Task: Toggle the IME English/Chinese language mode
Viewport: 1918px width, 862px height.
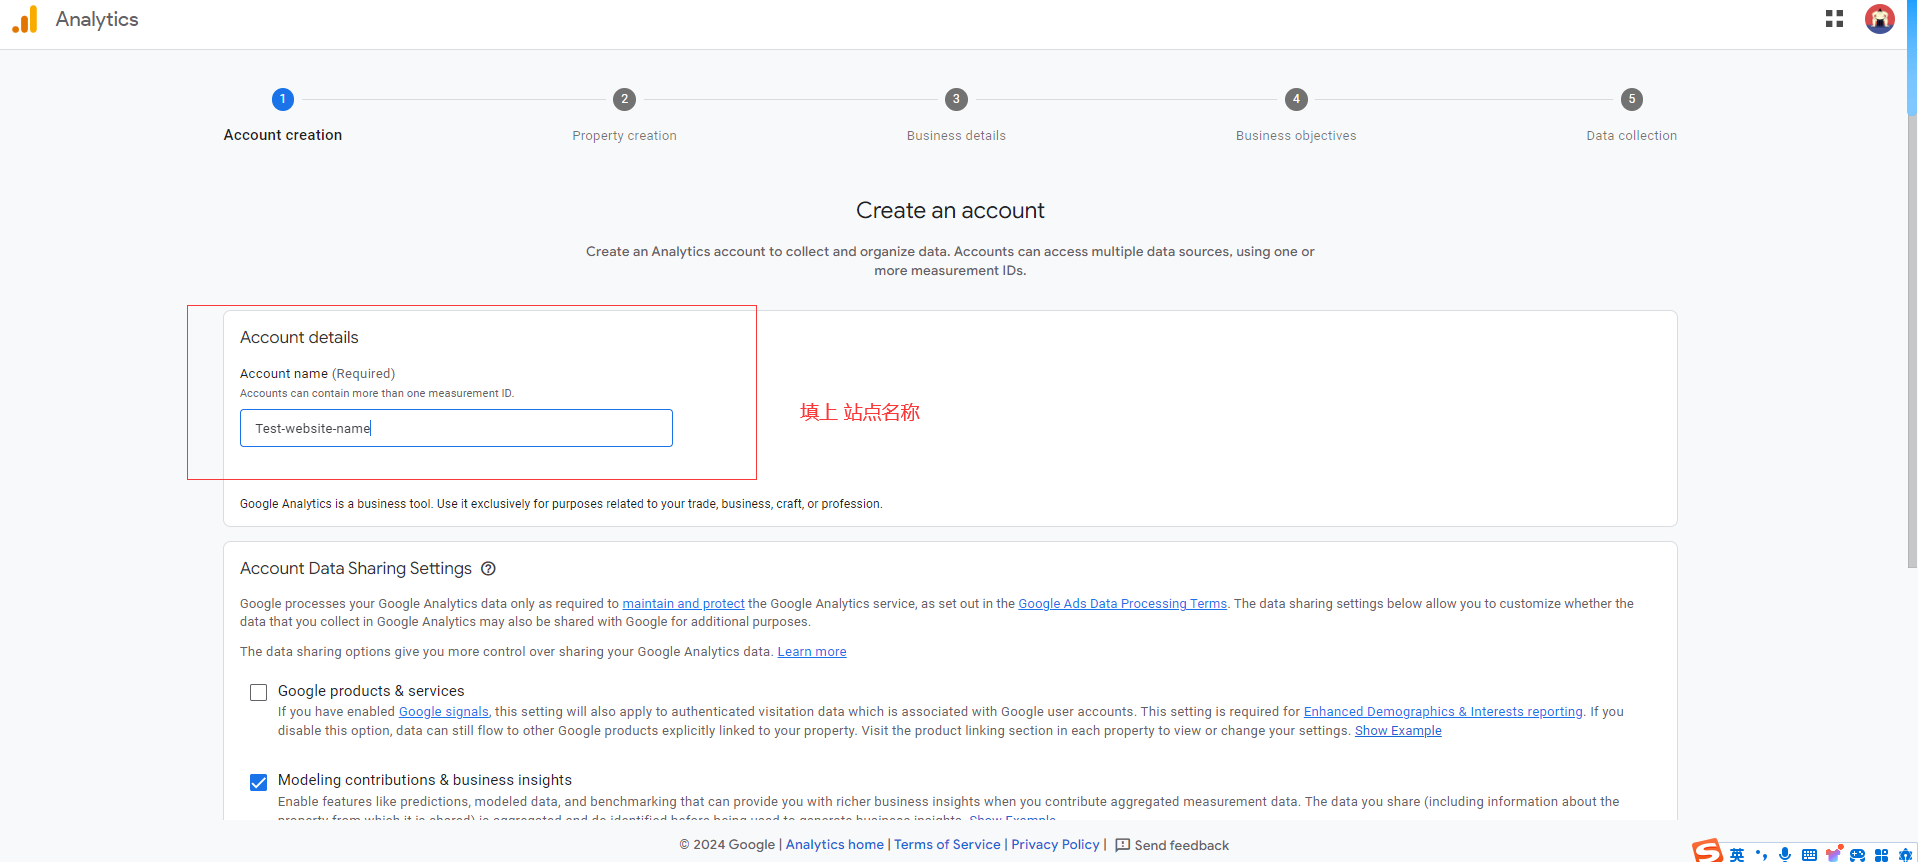Action: tap(1737, 854)
